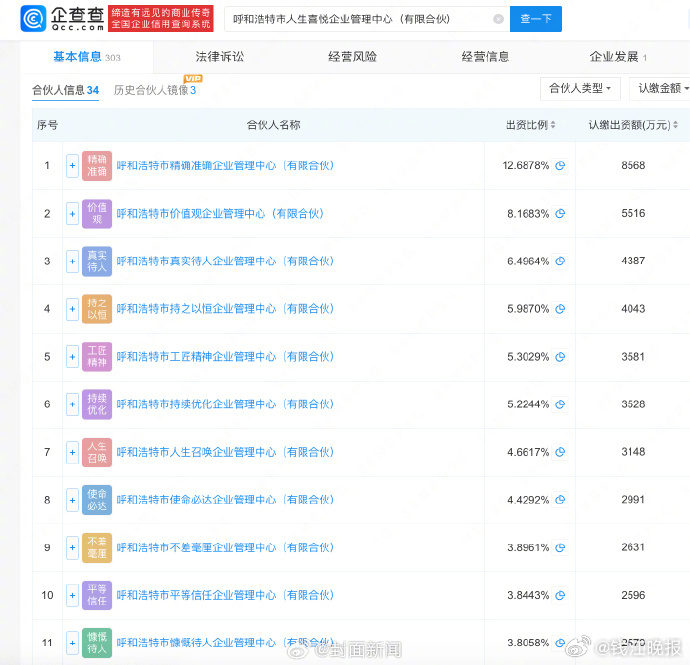Click the Qcc.com logo icon

(33, 18)
